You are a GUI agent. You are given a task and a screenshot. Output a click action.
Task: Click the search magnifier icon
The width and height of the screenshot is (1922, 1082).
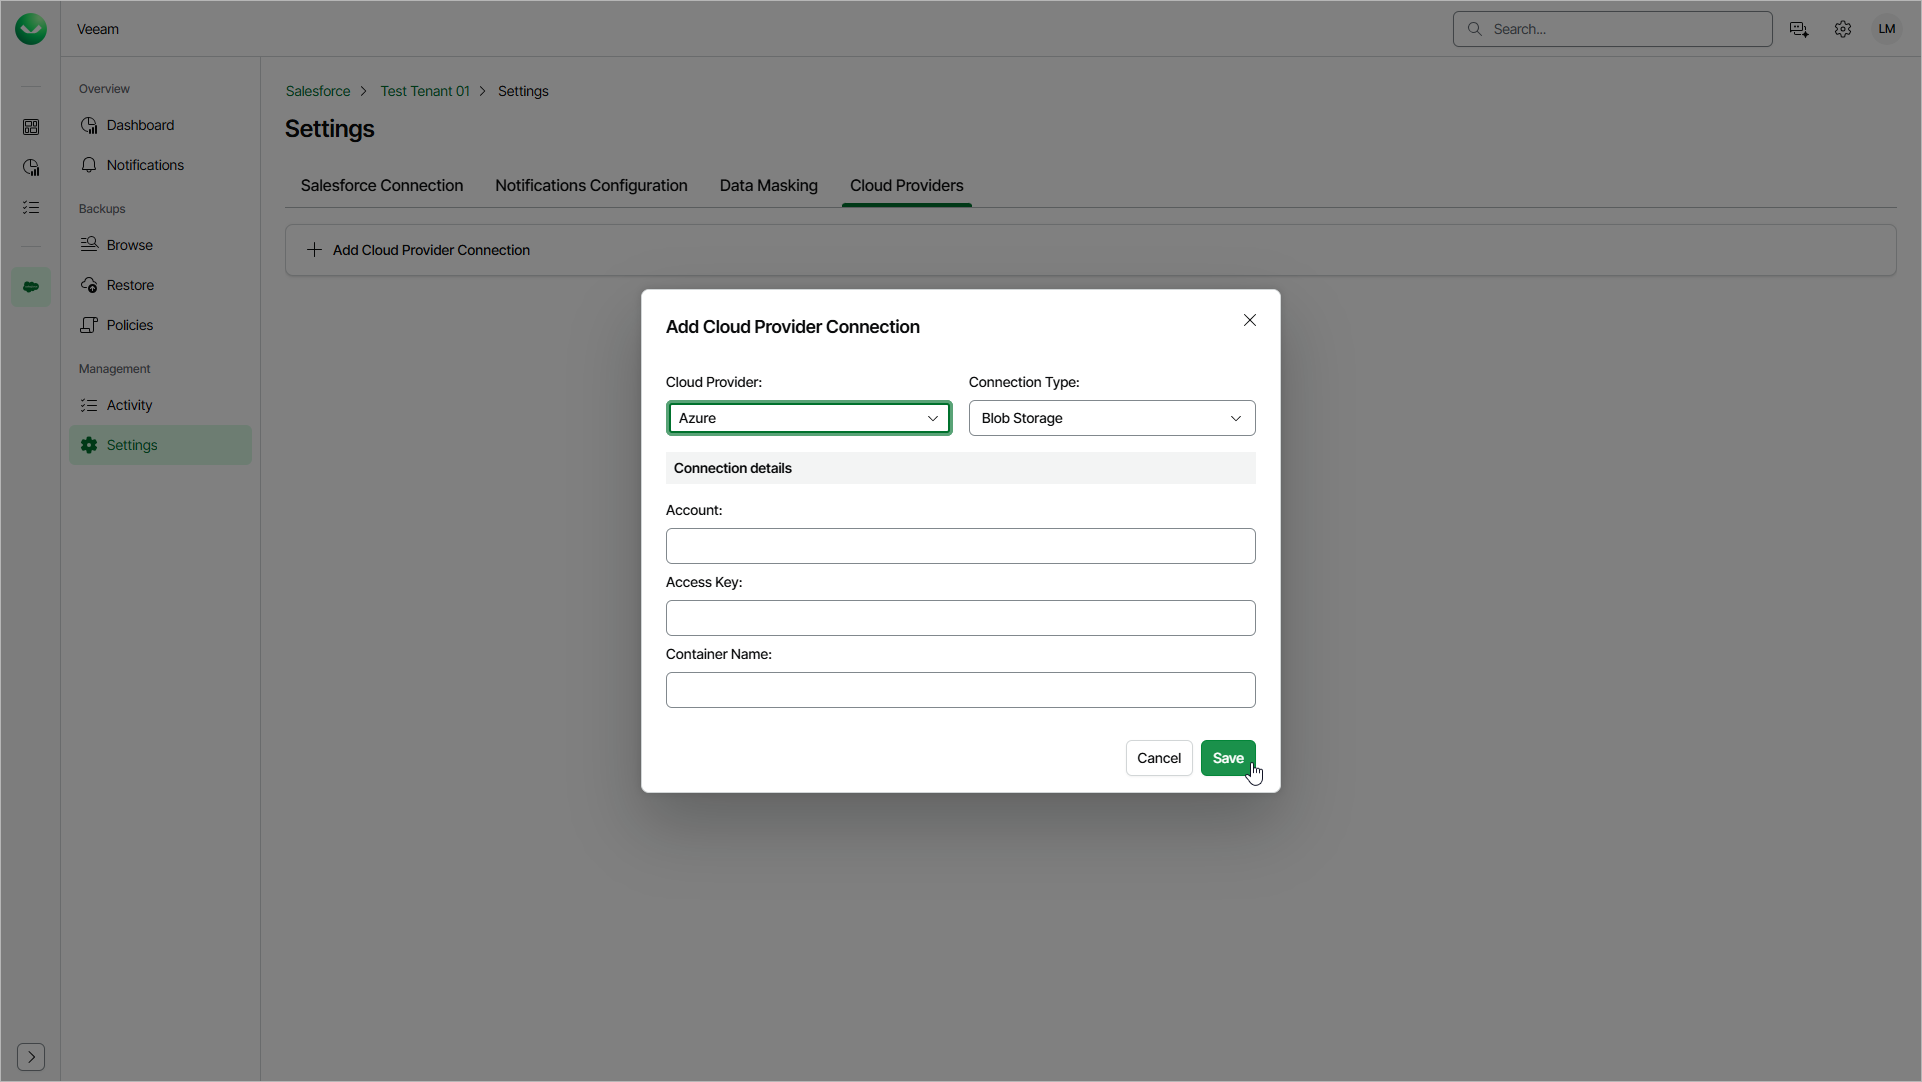click(x=1474, y=29)
